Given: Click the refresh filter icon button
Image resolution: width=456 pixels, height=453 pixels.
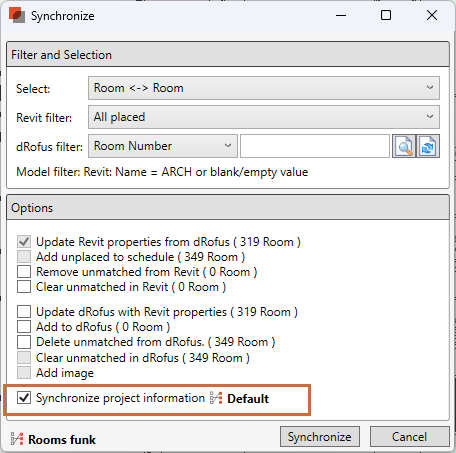Looking at the screenshot, I should point(428,146).
